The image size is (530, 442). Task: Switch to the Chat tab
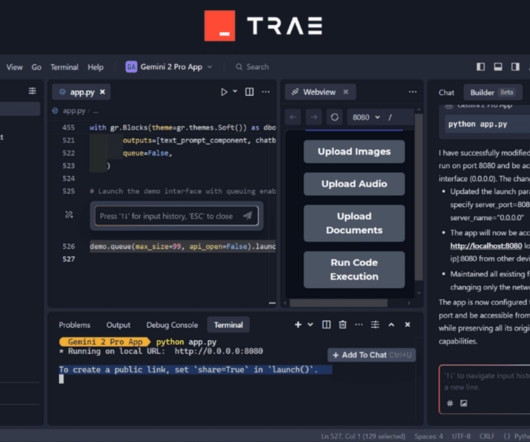[446, 93]
